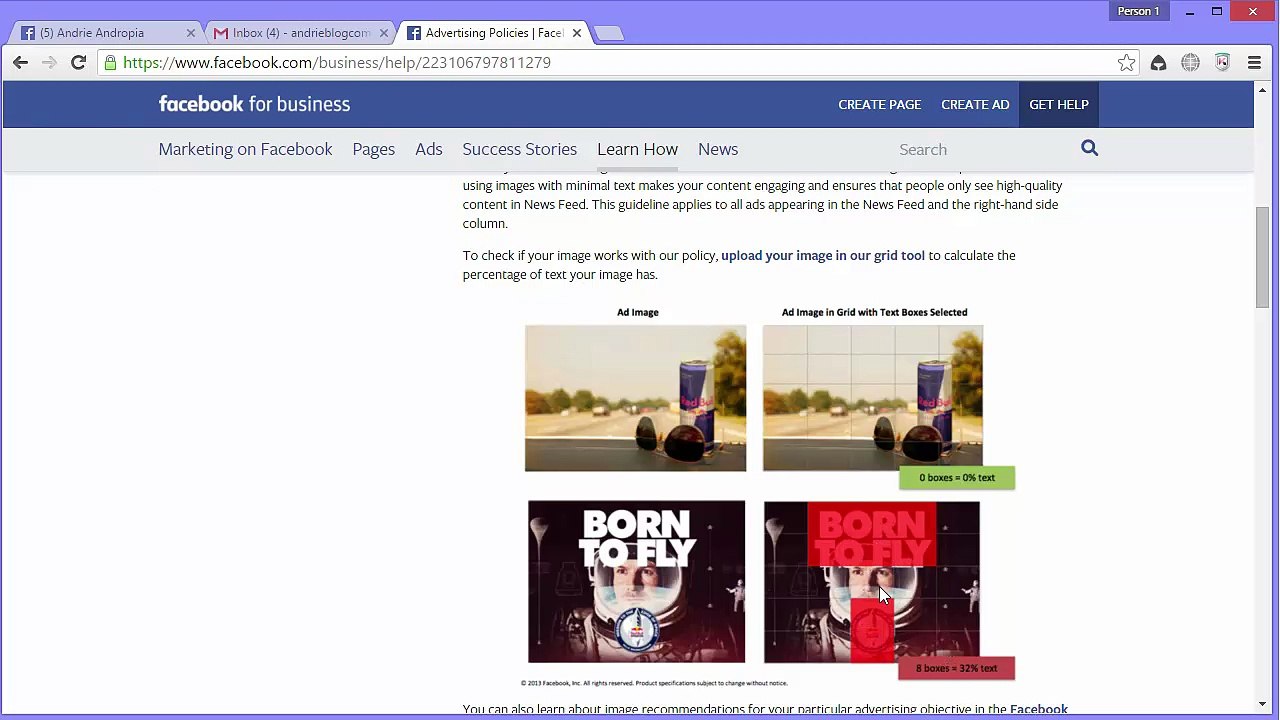
Task: Open the News menu item
Action: coord(718,149)
